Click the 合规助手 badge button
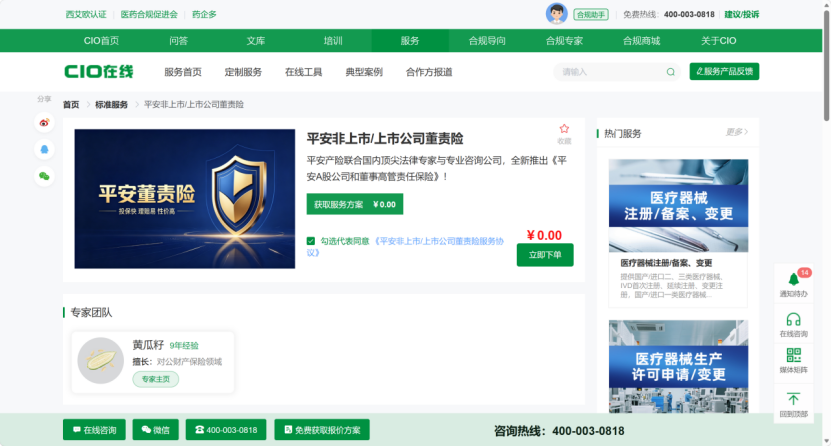The image size is (832, 446). pos(591,14)
